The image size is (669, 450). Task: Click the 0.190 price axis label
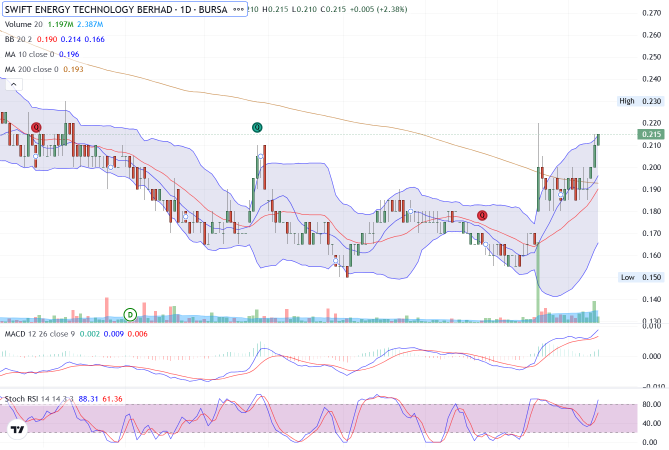point(652,189)
